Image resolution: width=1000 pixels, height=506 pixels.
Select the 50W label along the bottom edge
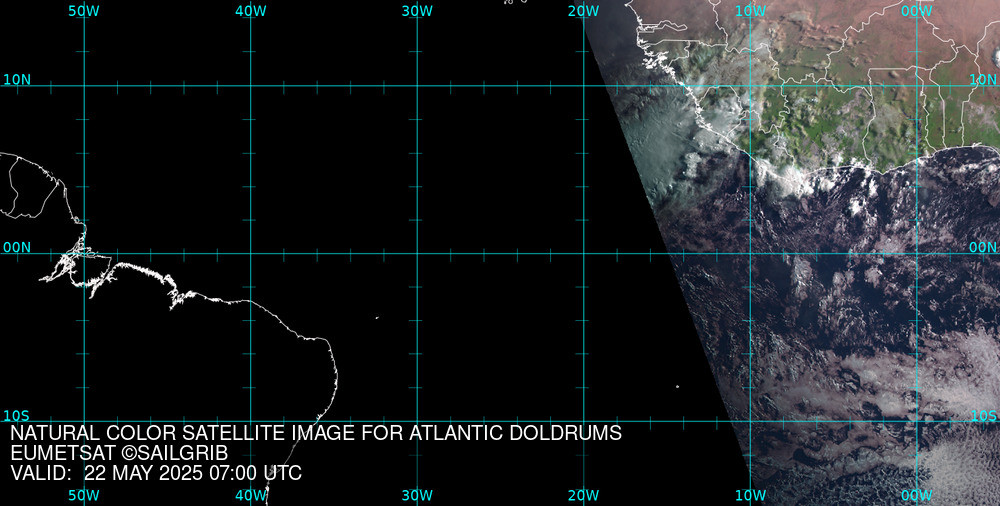84,495
